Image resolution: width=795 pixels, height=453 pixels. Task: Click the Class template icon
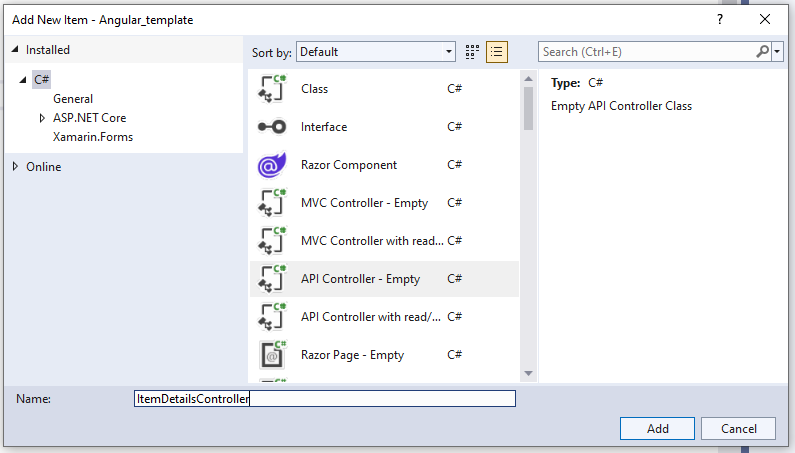pos(272,89)
